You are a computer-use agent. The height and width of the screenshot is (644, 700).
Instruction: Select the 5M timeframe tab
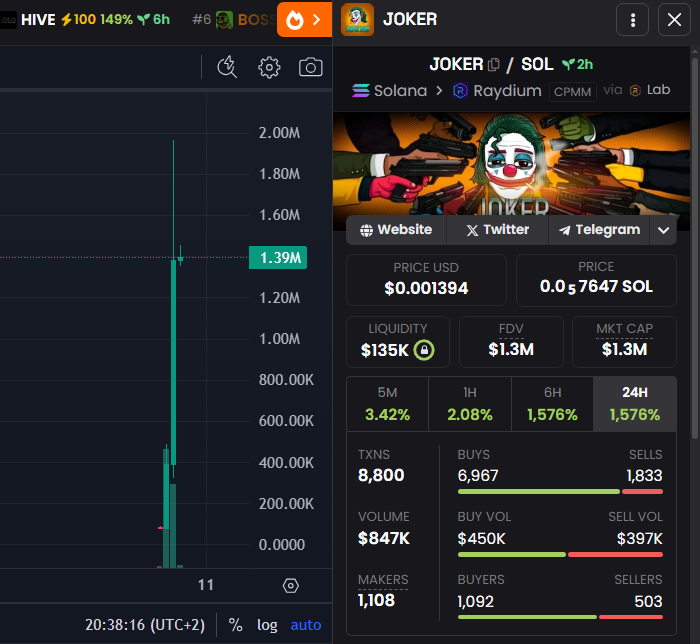388,404
